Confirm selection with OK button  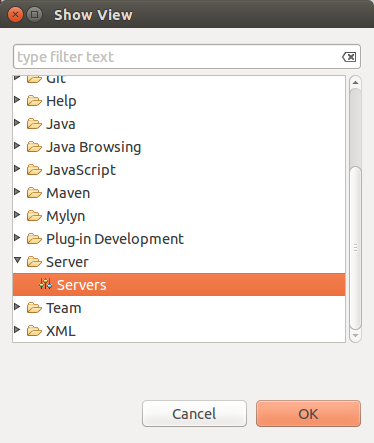tap(308, 414)
